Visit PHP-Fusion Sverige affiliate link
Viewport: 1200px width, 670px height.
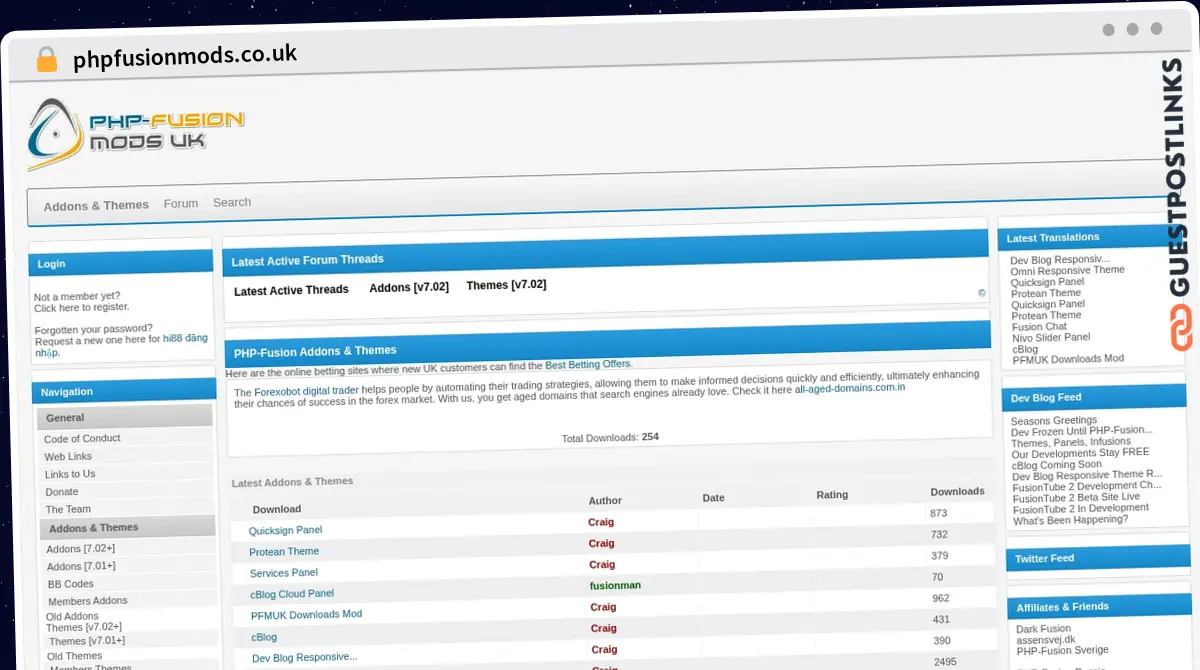[x=1063, y=650]
